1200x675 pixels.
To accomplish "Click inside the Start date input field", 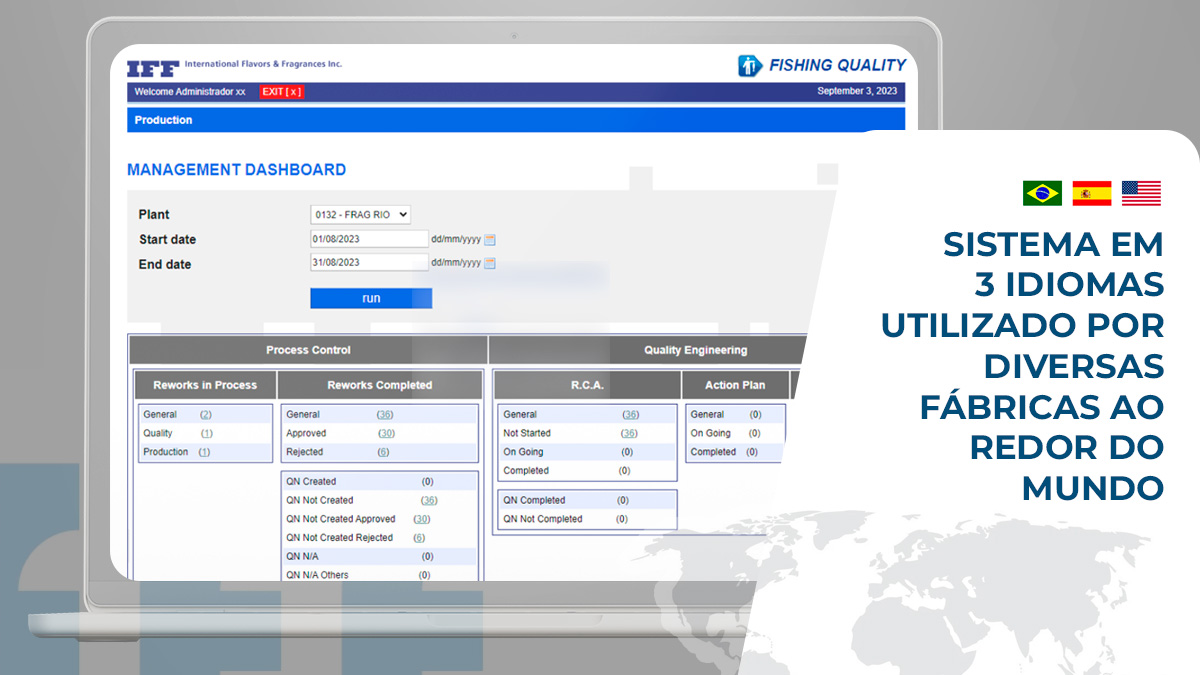I will tap(368, 238).
